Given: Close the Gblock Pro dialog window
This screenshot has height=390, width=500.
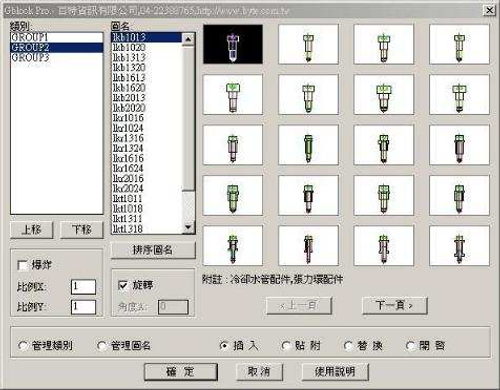Looking at the screenshot, I should pyautogui.click(x=489, y=10).
